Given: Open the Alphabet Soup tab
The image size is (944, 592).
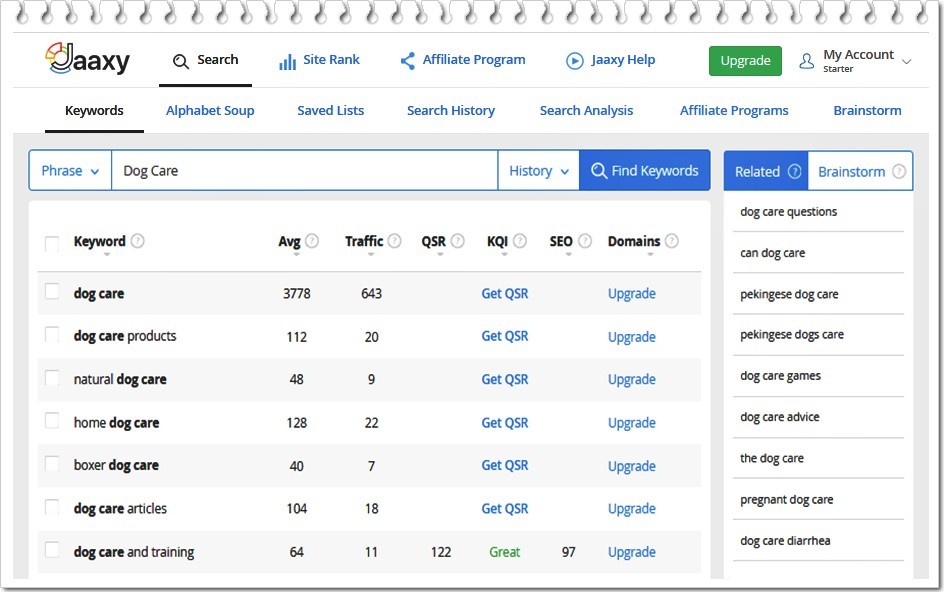Looking at the screenshot, I should (x=210, y=111).
